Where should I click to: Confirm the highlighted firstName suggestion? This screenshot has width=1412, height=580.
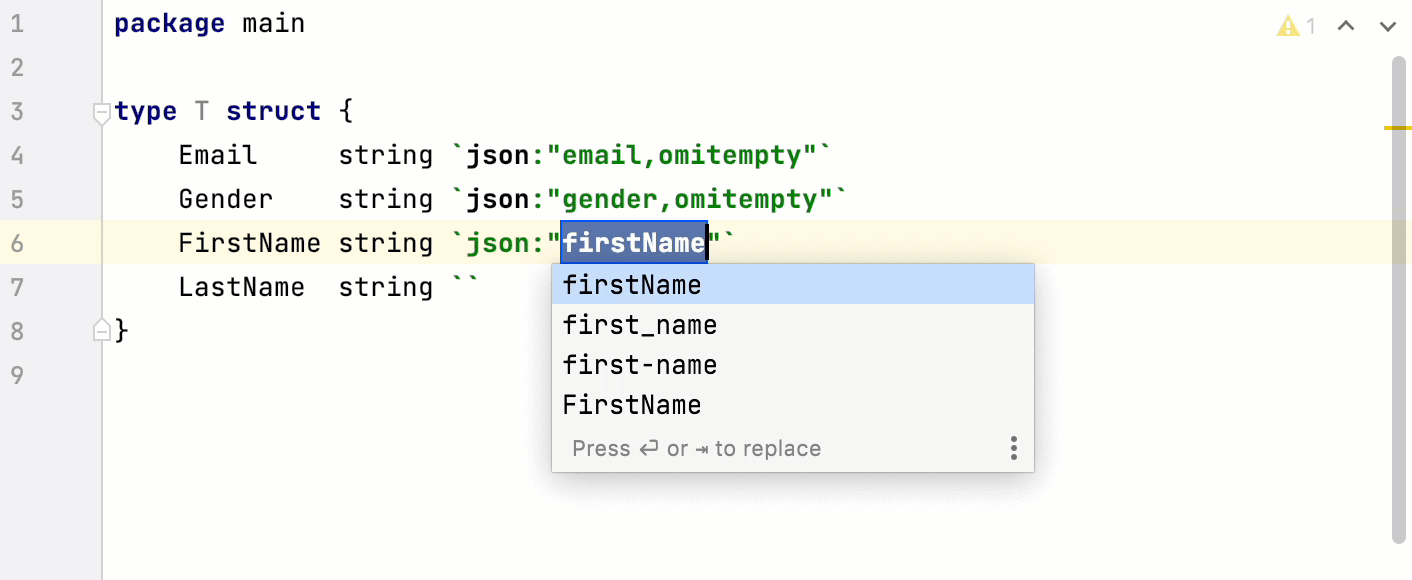(632, 285)
